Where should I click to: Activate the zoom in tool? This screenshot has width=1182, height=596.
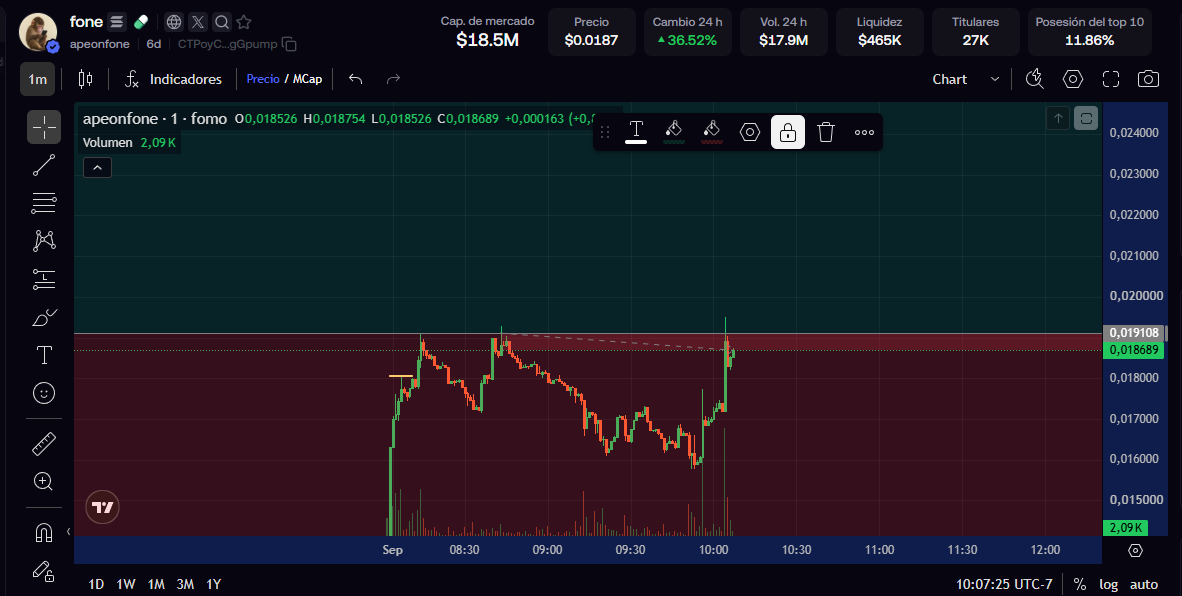pos(44,481)
